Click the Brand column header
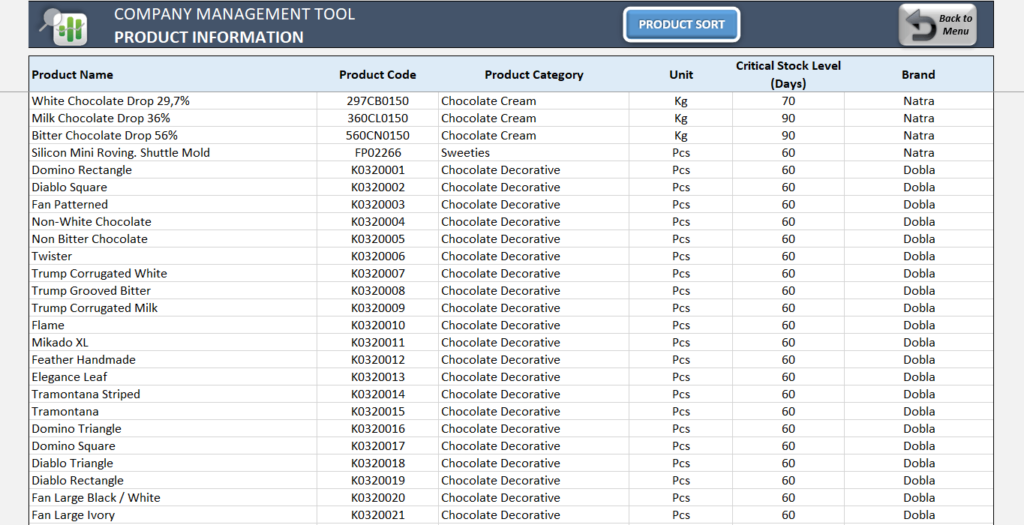 [x=918, y=75]
